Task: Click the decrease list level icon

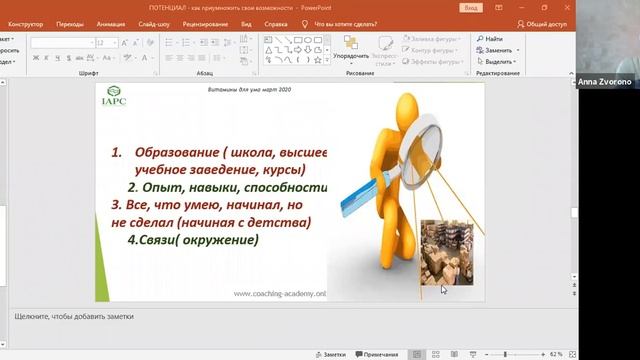Action: tap(204, 43)
